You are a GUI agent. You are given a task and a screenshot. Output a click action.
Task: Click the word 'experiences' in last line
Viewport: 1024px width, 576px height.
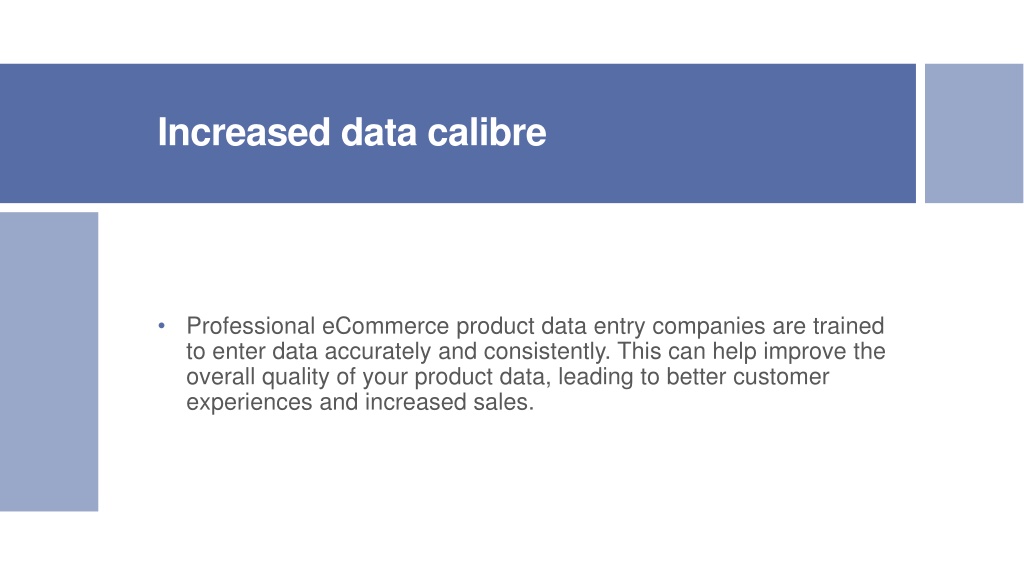tap(249, 402)
